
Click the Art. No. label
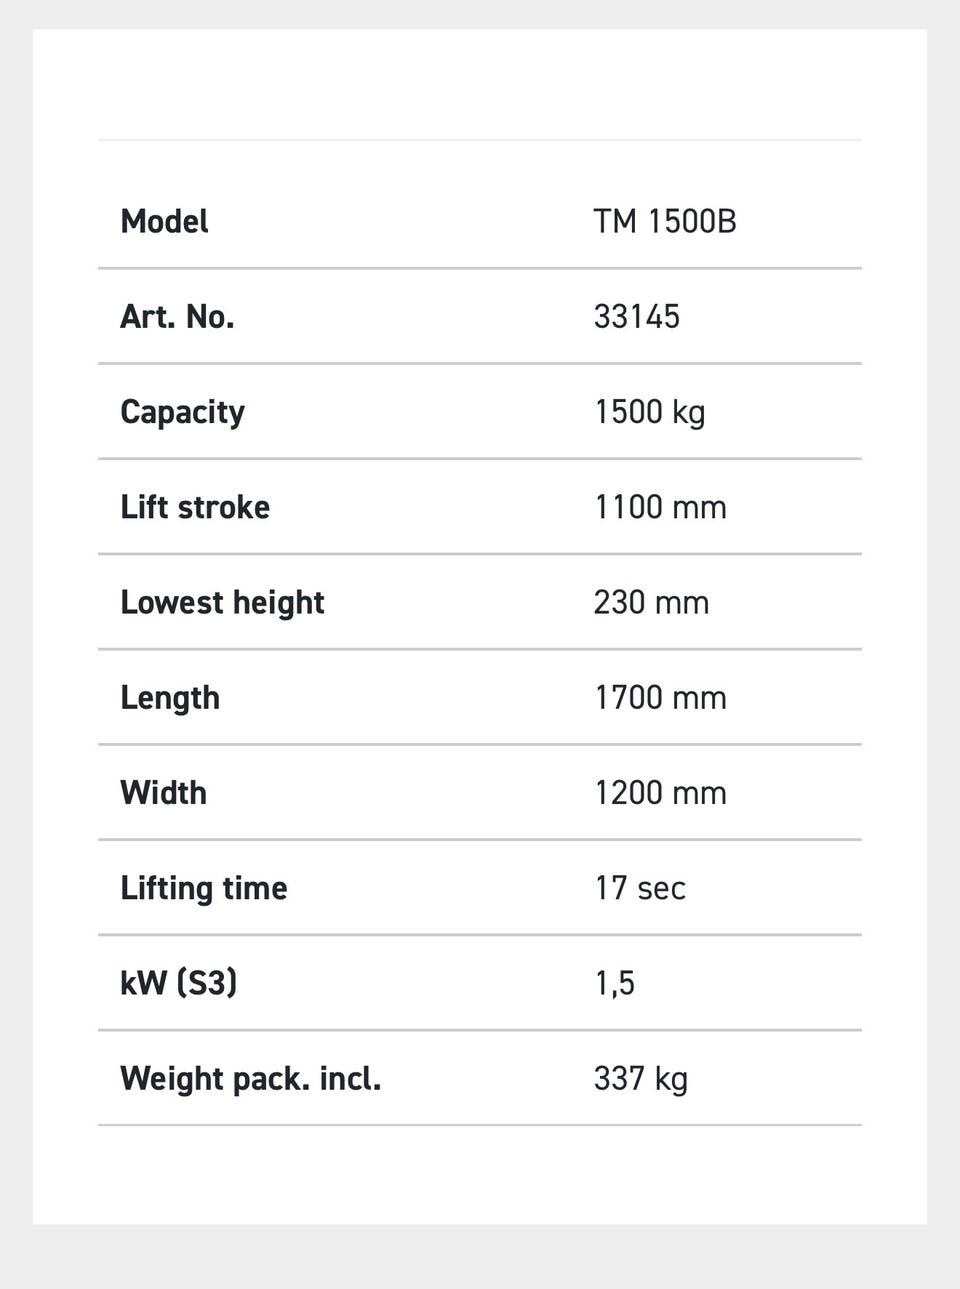pos(177,317)
